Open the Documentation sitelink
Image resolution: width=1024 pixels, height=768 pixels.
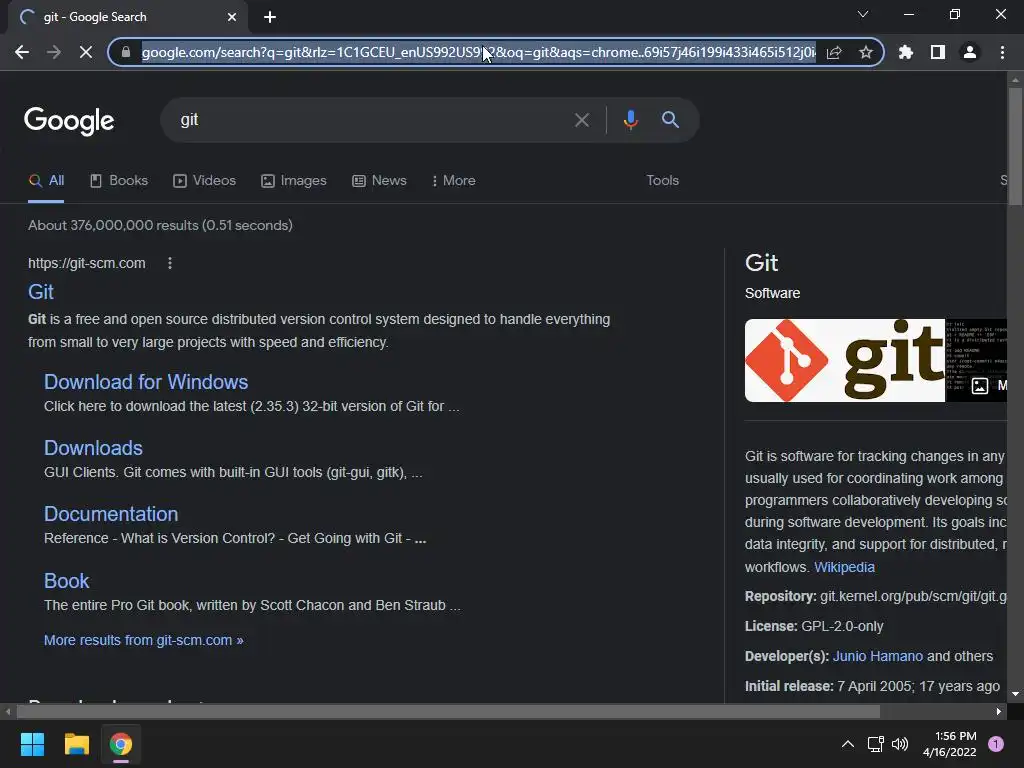point(110,514)
